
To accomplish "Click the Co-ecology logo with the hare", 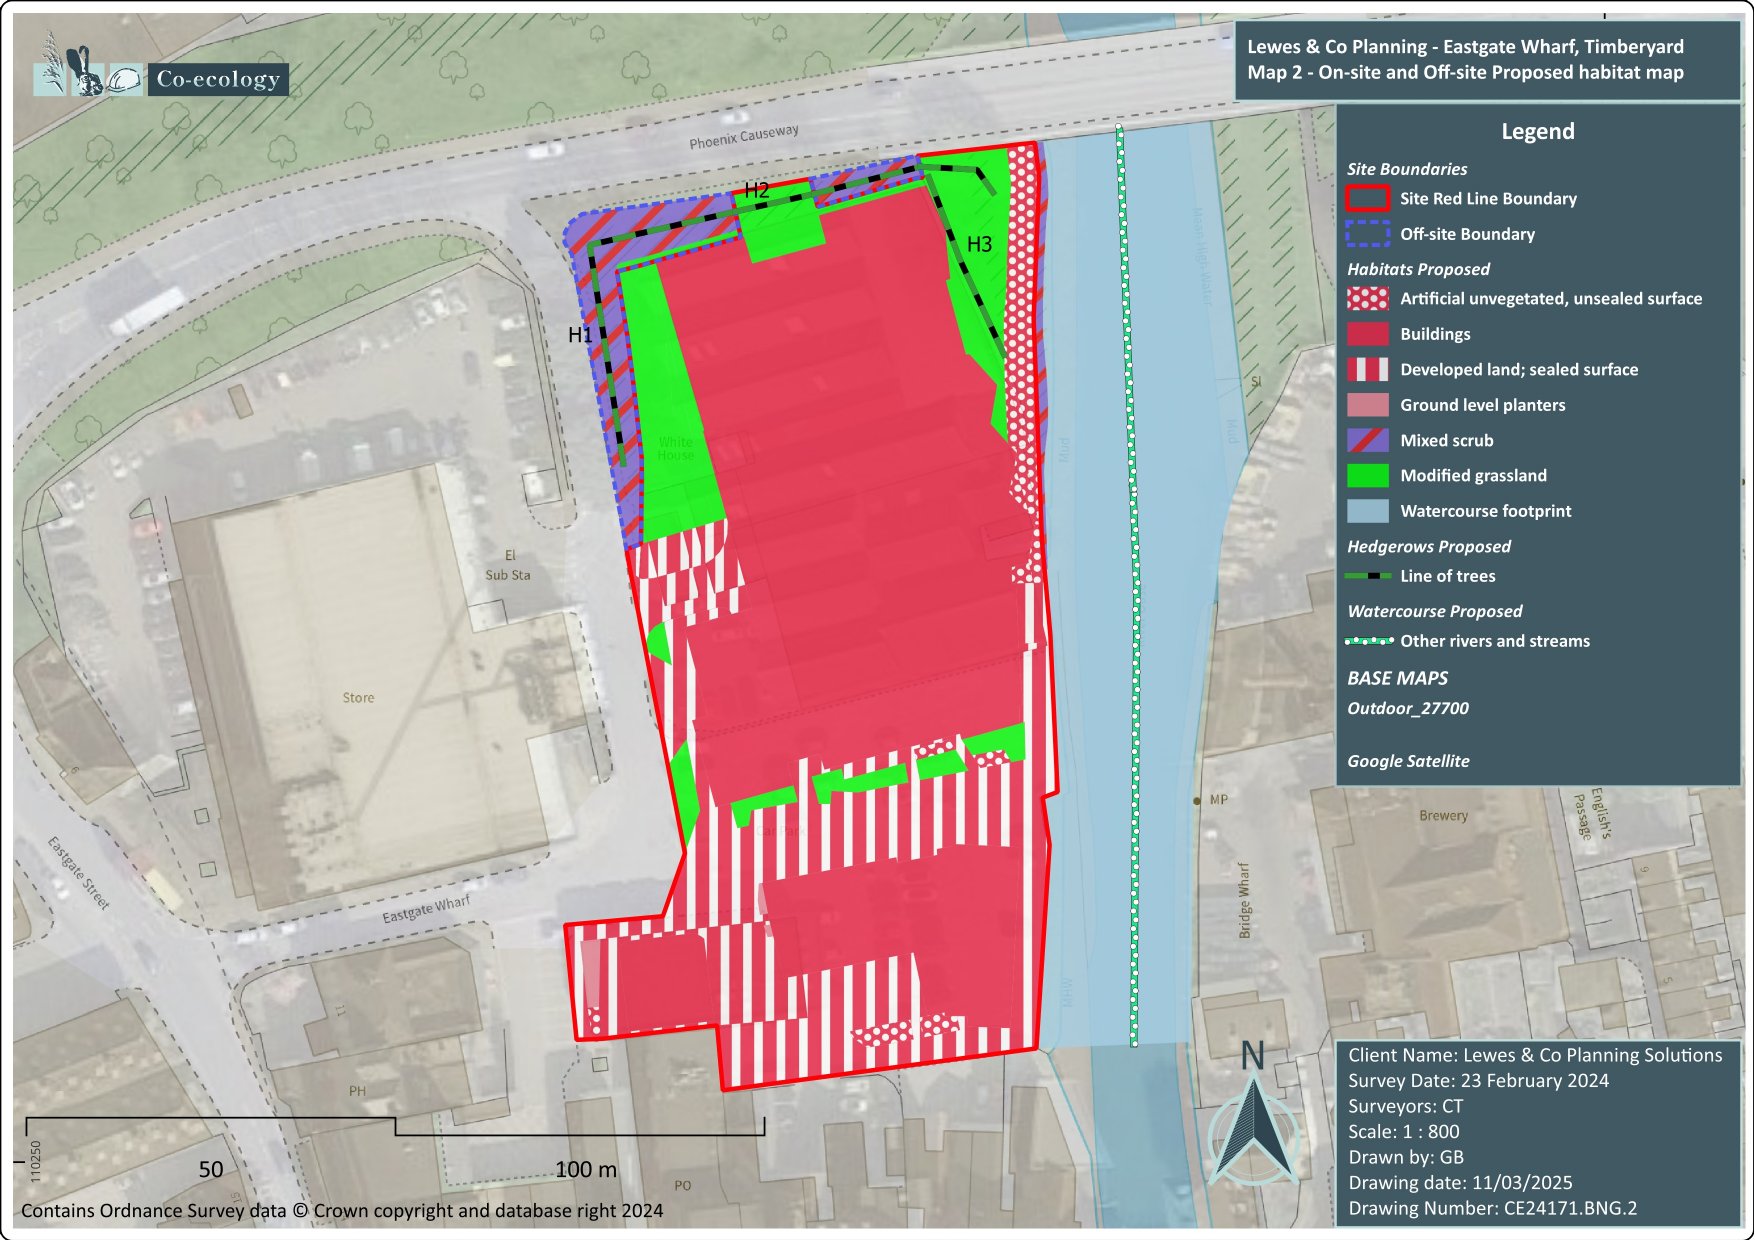I will pyautogui.click(x=90, y=72).
